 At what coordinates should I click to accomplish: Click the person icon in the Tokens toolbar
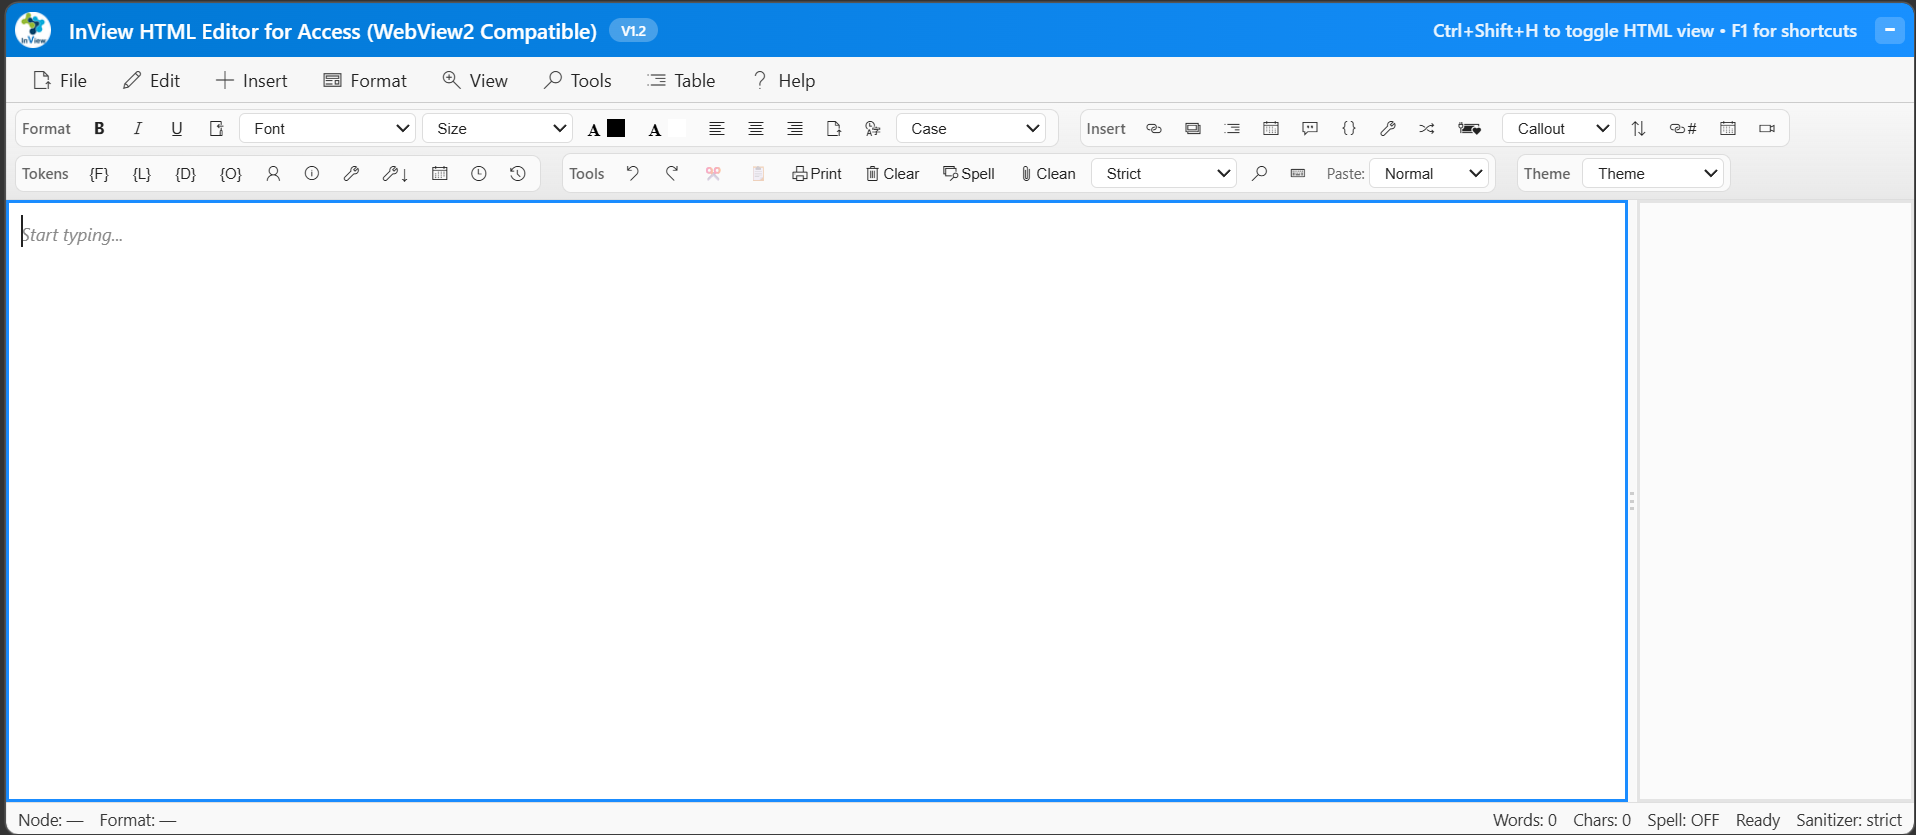pyautogui.click(x=273, y=173)
